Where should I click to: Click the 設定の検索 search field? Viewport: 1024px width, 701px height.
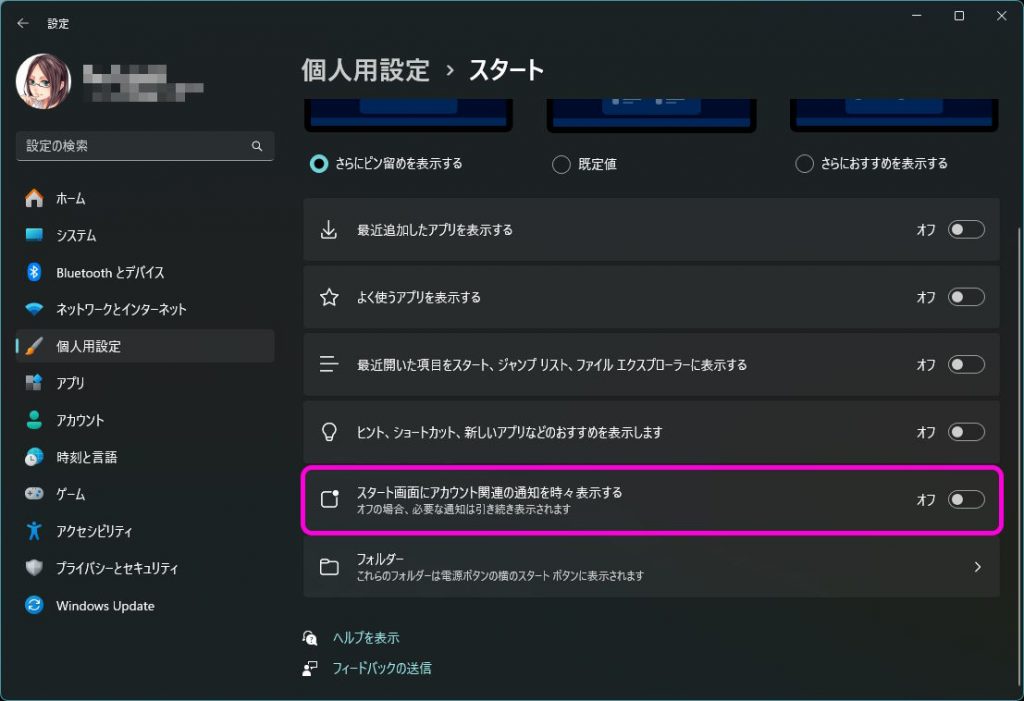pyautogui.click(x=144, y=146)
